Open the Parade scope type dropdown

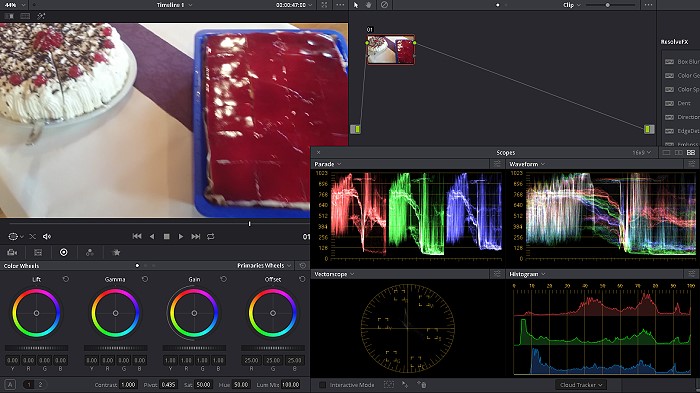328,164
